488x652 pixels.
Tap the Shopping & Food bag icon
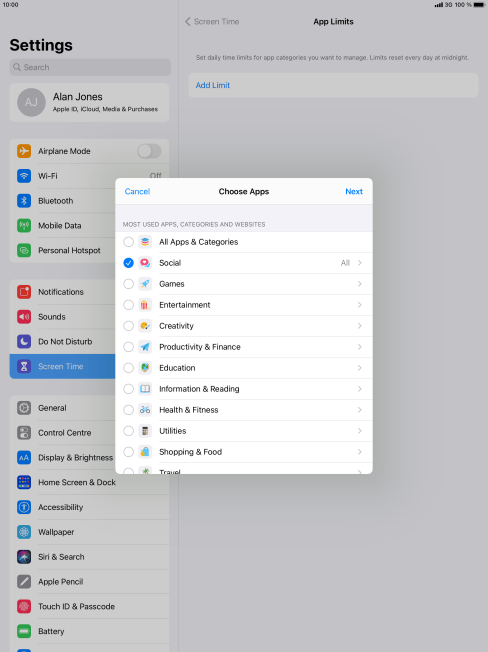click(x=145, y=452)
